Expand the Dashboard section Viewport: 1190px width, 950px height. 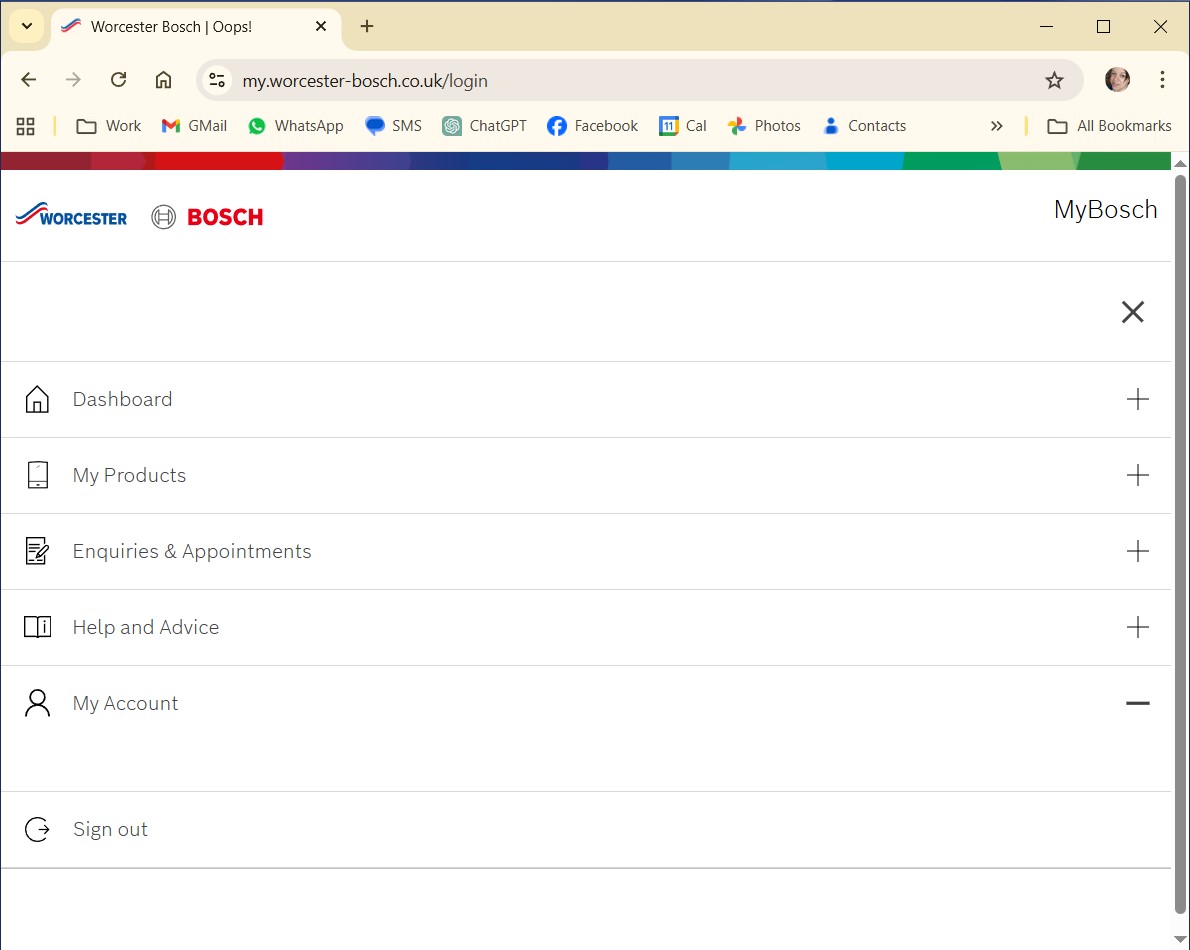pyautogui.click(x=1137, y=399)
